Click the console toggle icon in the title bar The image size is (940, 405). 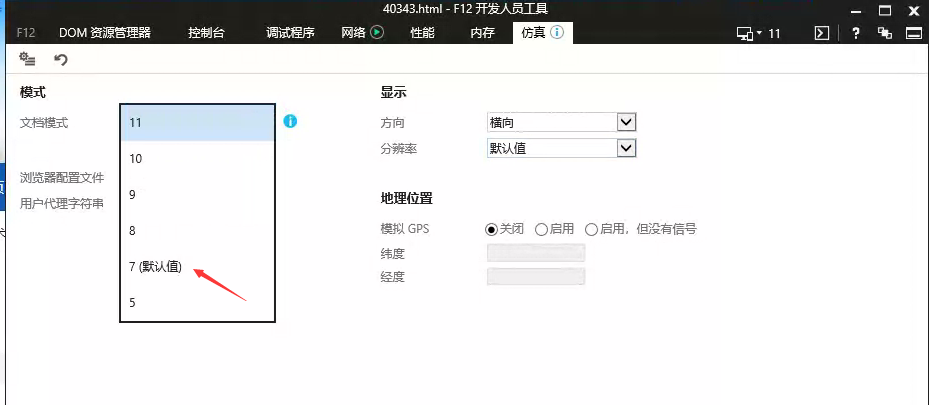(821, 33)
